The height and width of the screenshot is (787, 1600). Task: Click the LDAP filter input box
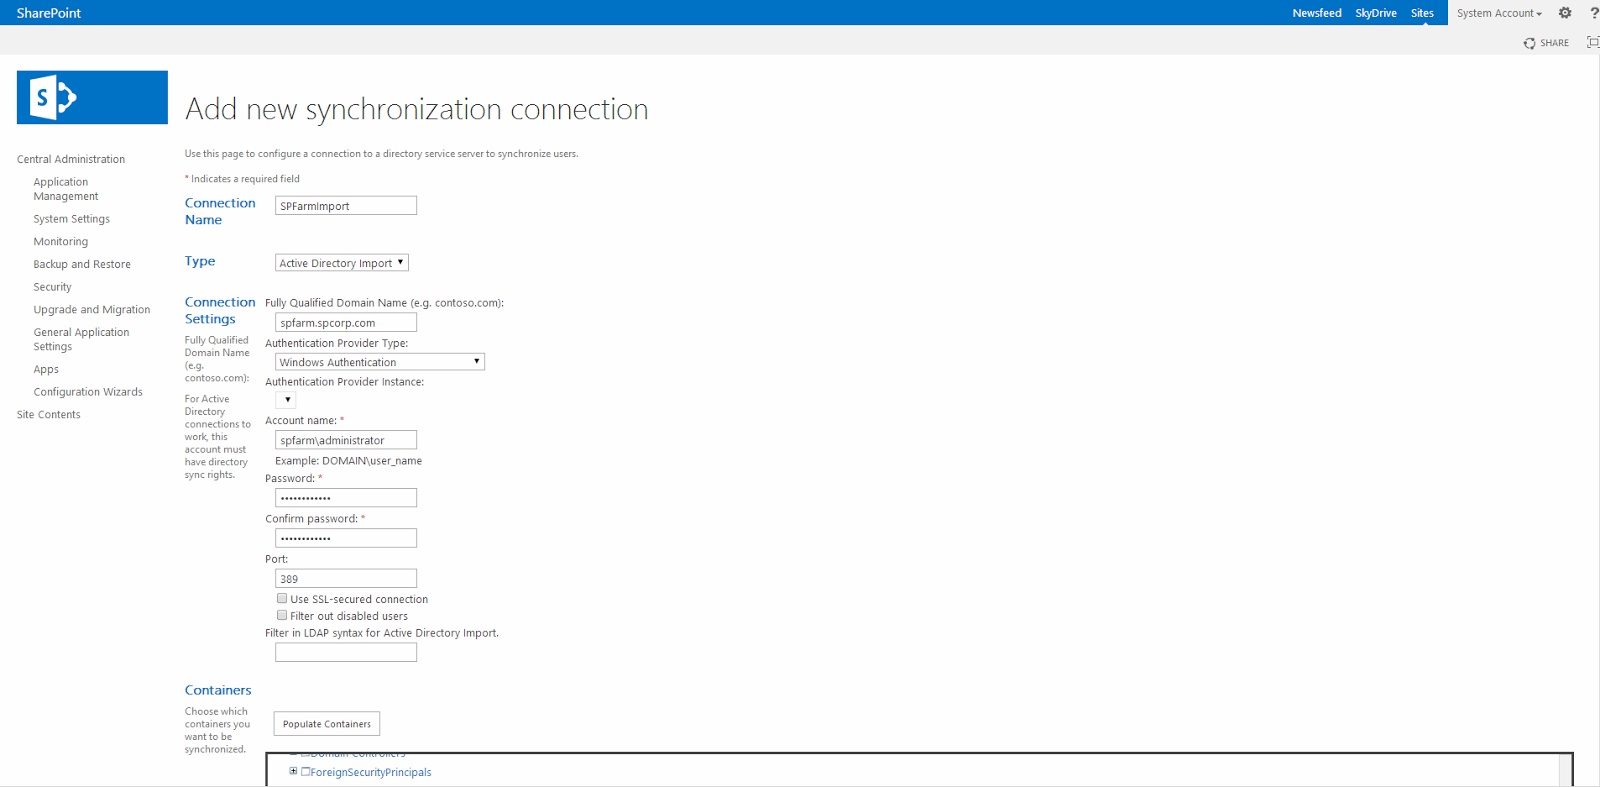pyautogui.click(x=346, y=653)
